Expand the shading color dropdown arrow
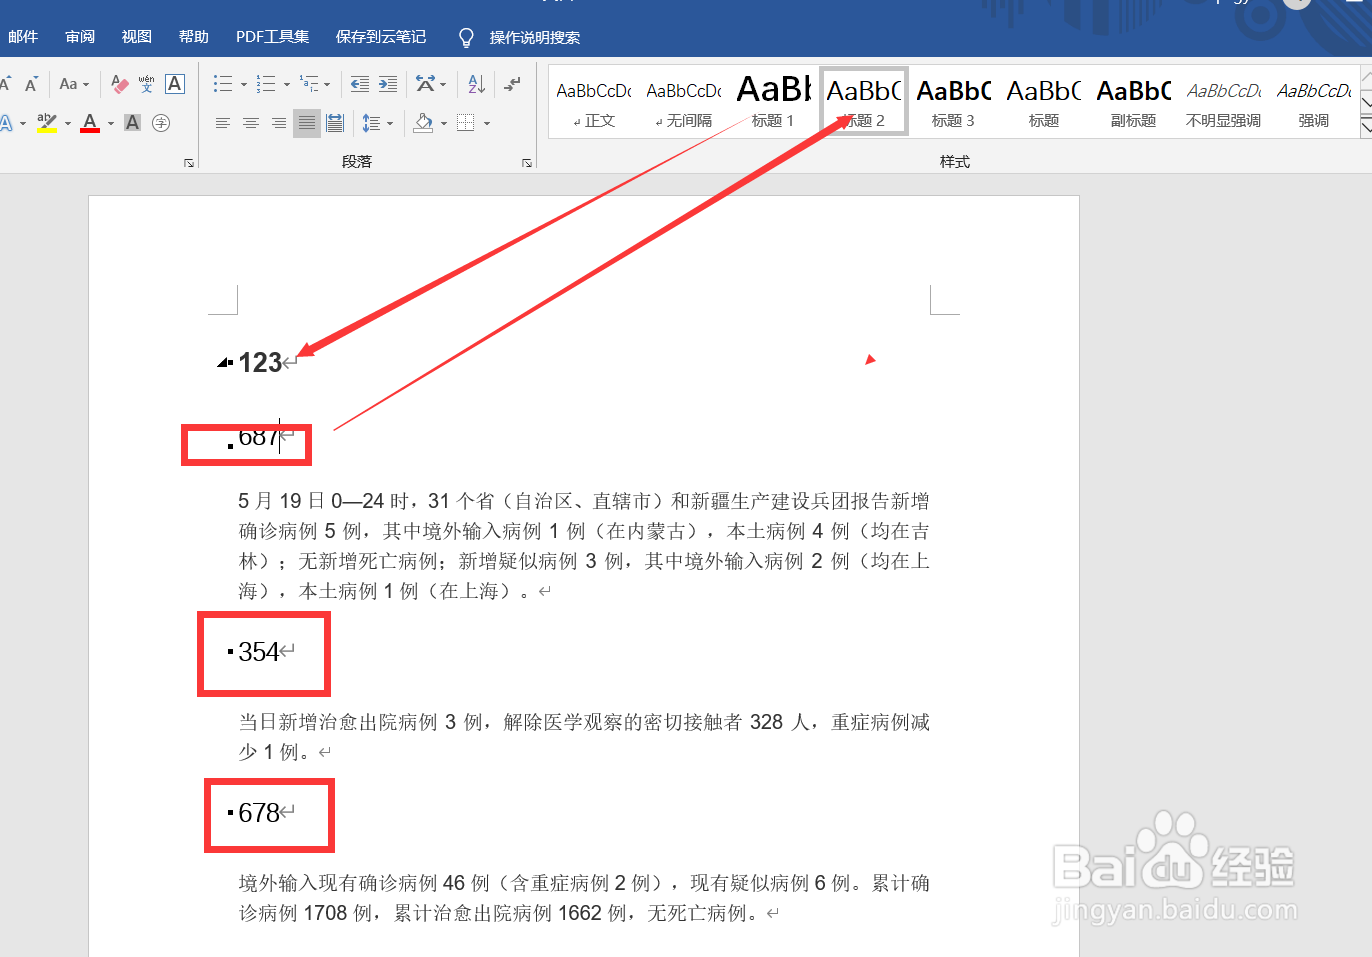This screenshot has height=957, width=1372. coord(444,124)
